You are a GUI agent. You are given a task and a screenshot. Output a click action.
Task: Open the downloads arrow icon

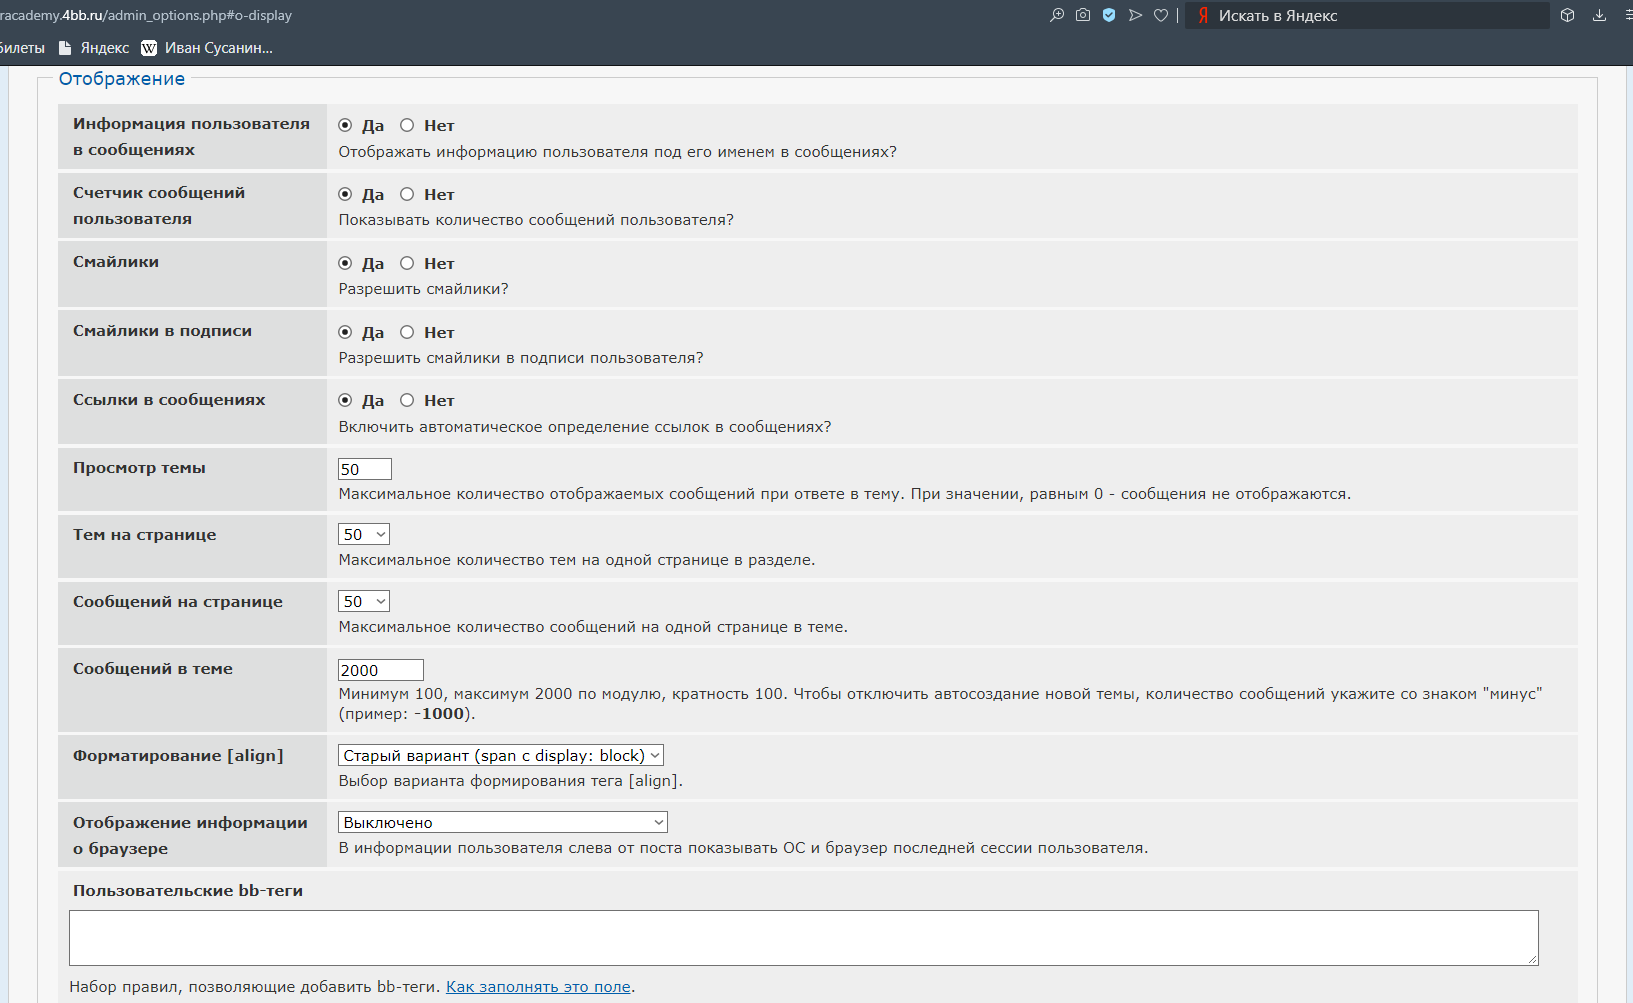[1600, 15]
